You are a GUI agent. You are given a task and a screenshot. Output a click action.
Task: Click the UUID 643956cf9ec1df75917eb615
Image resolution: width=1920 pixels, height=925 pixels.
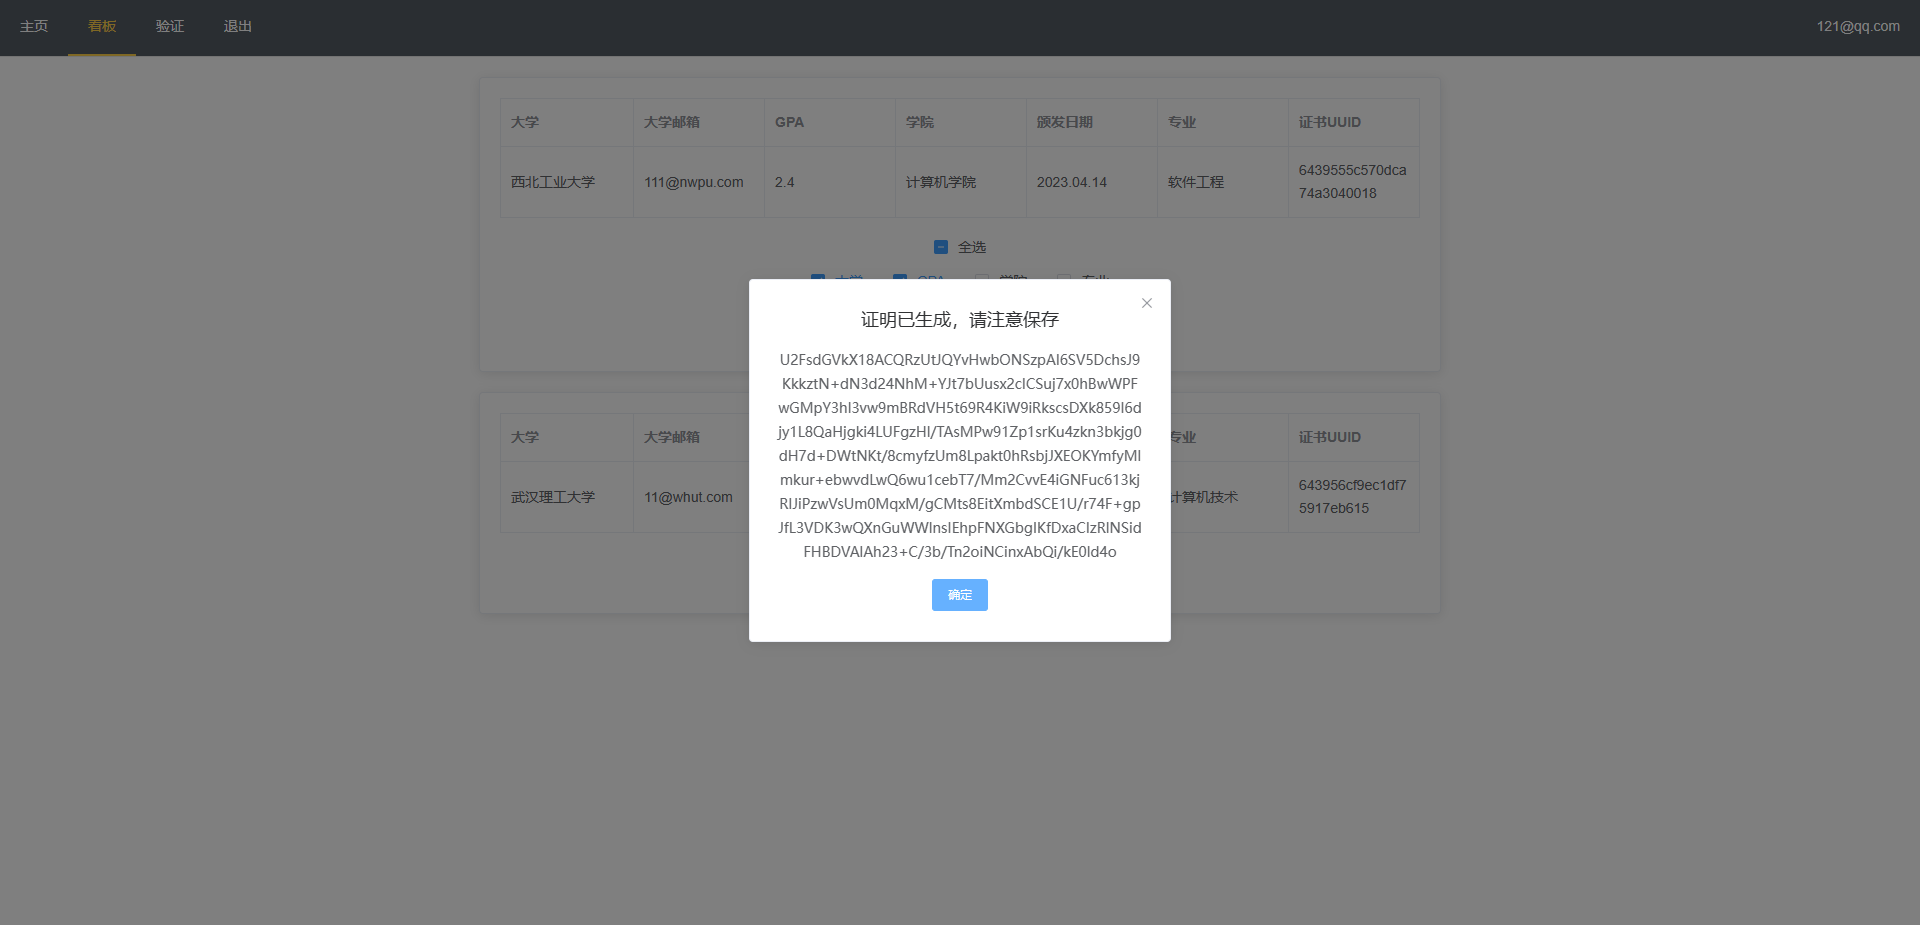[x=1353, y=497]
